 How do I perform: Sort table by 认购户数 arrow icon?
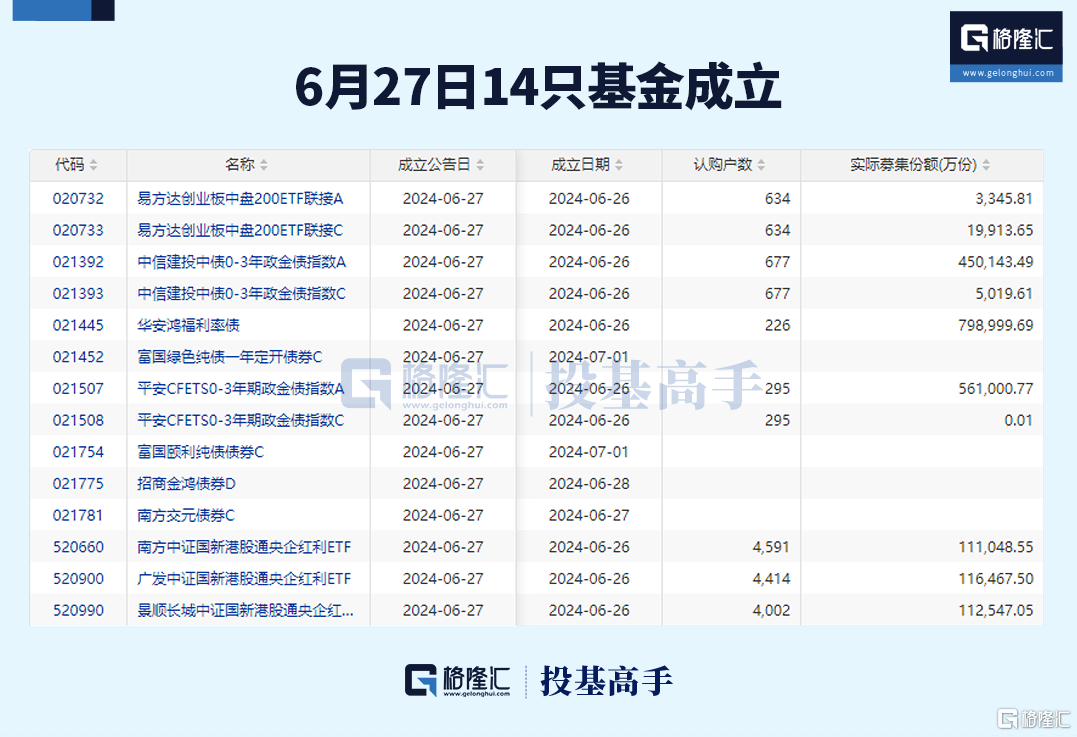click(761, 165)
